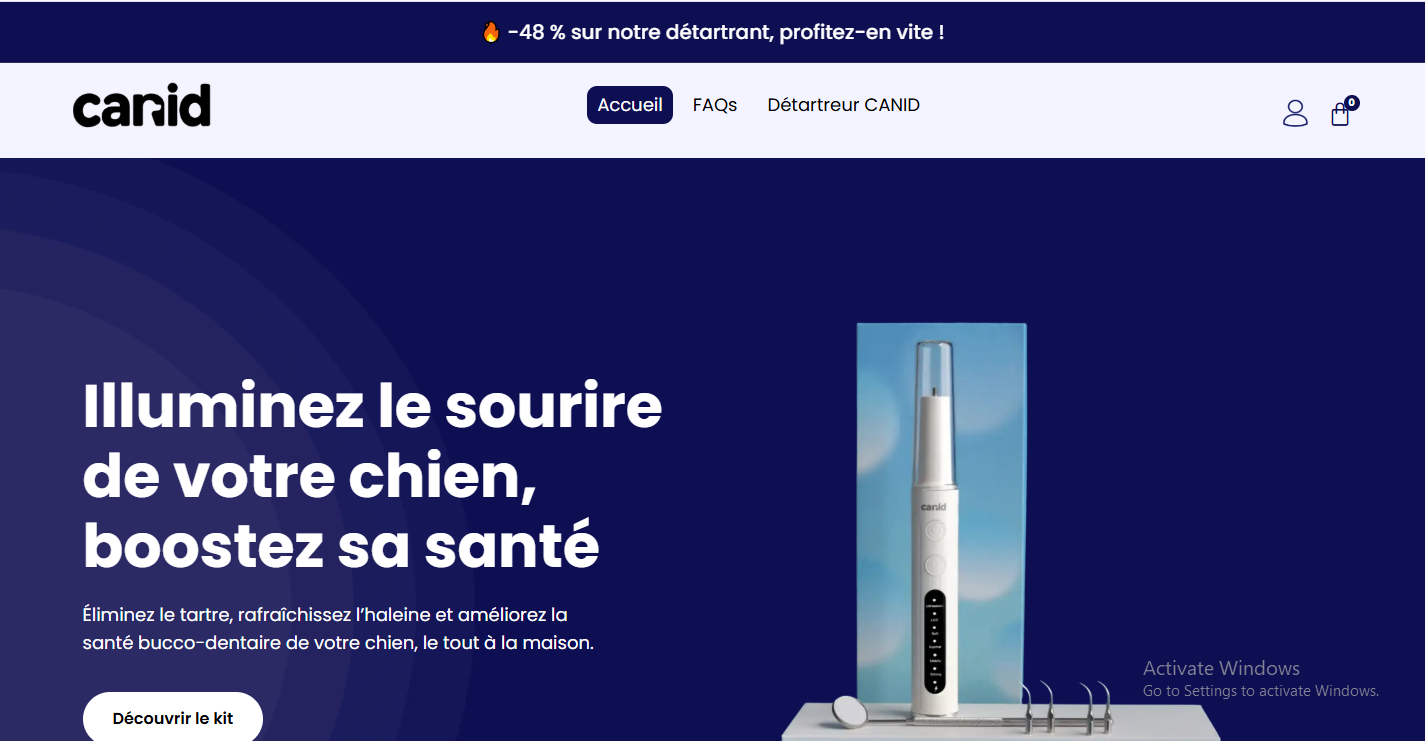Click the Éliminez le tartre description paragraph
Screen dimensions: 1426x741
point(338,628)
